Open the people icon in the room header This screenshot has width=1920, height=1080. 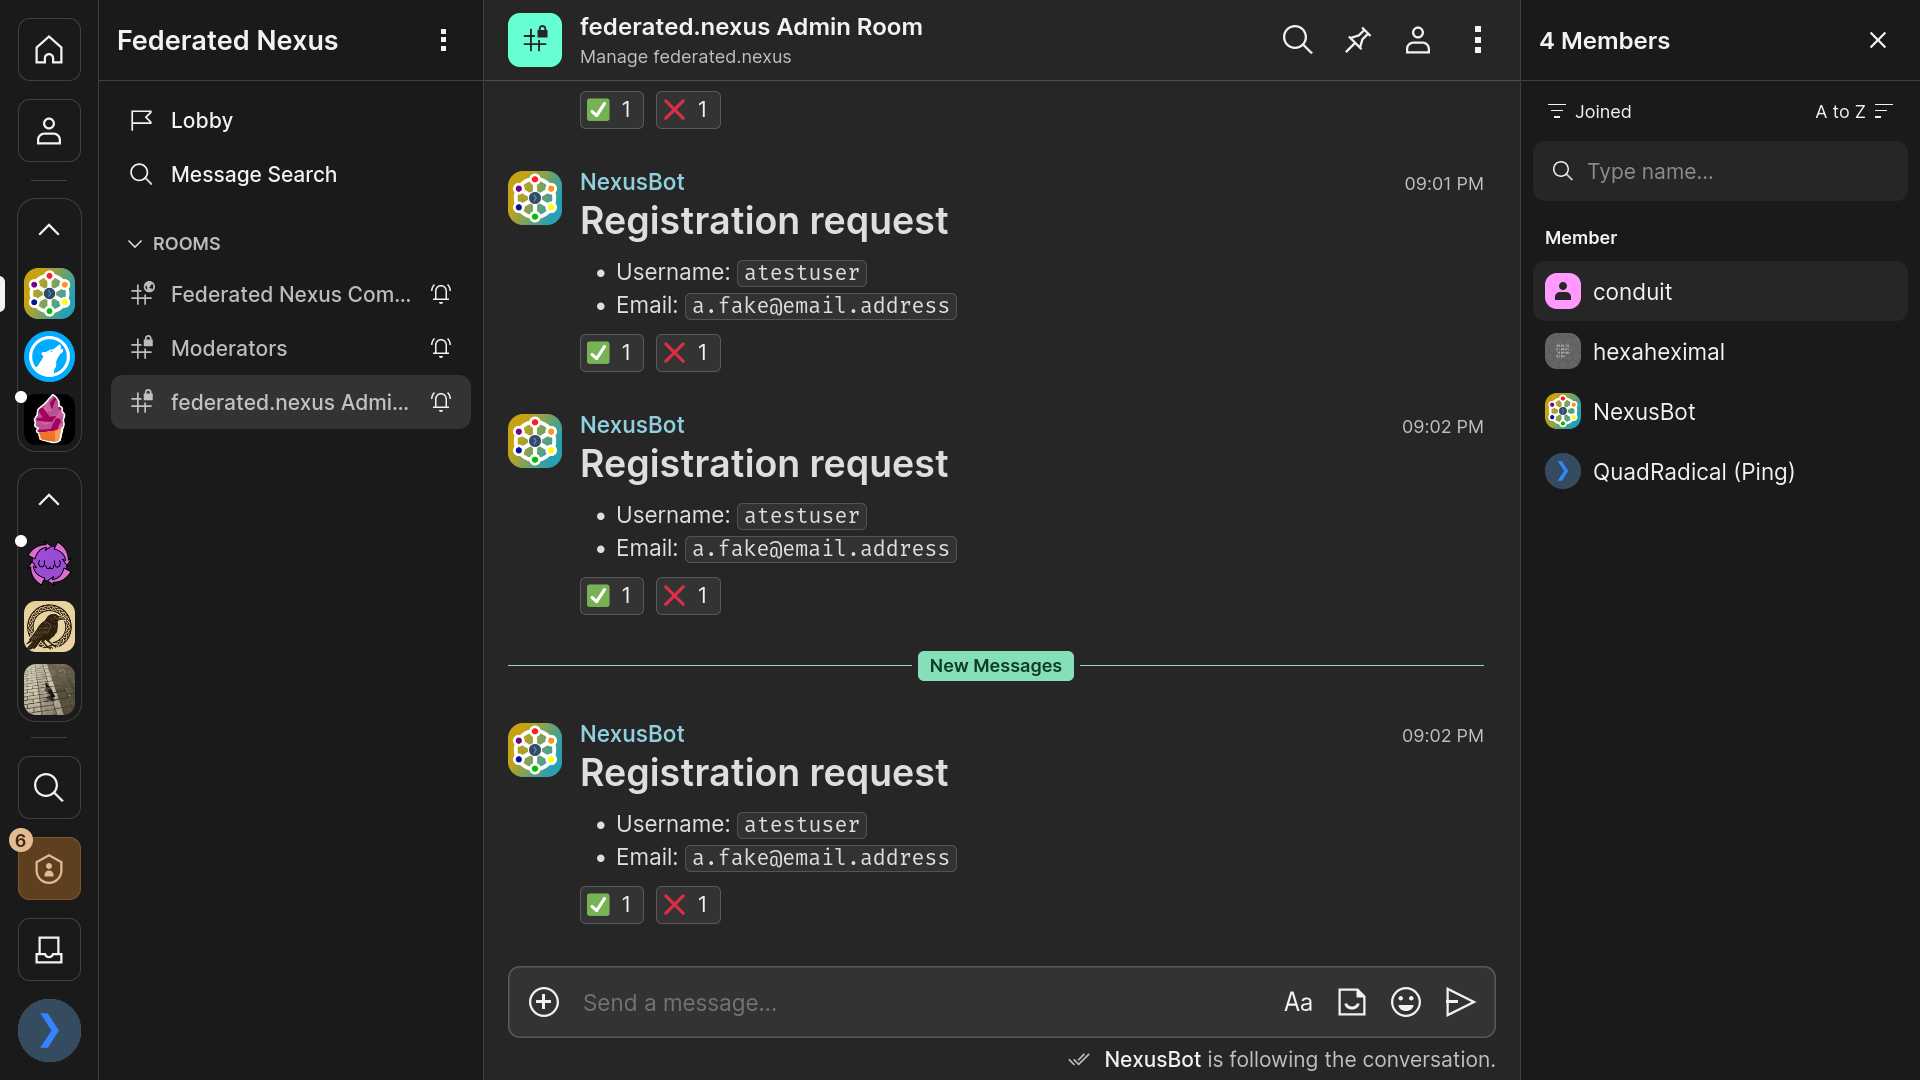coord(1418,40)
